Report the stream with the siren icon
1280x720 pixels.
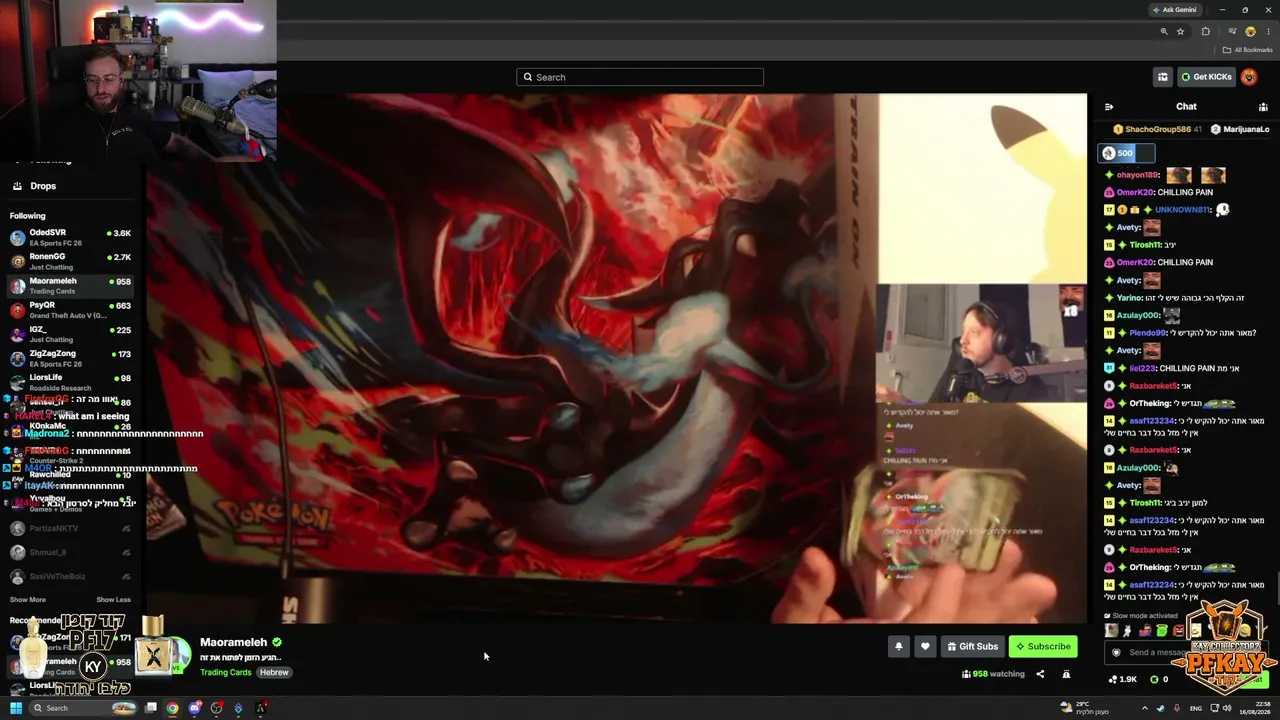1066,674
